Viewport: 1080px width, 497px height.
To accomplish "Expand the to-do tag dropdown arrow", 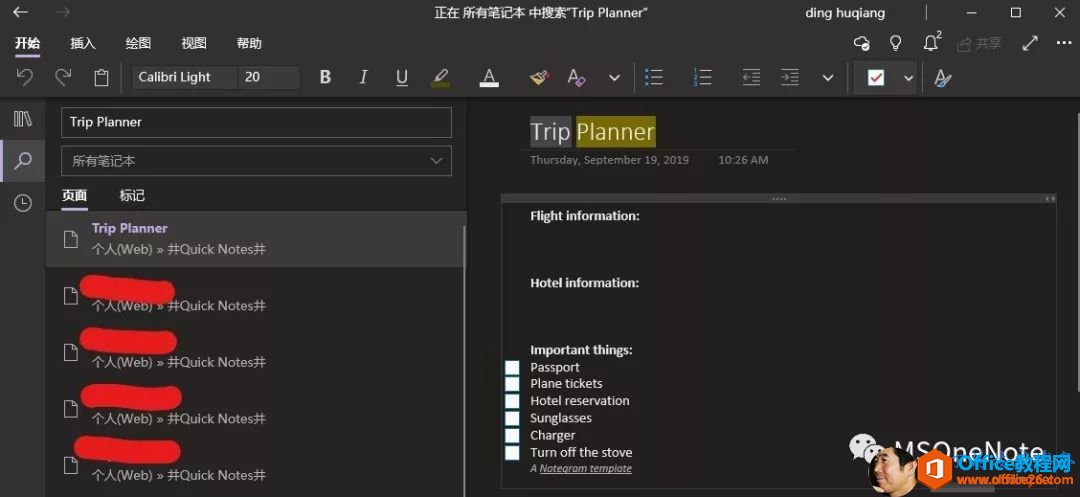I will [x=908, y=78].
